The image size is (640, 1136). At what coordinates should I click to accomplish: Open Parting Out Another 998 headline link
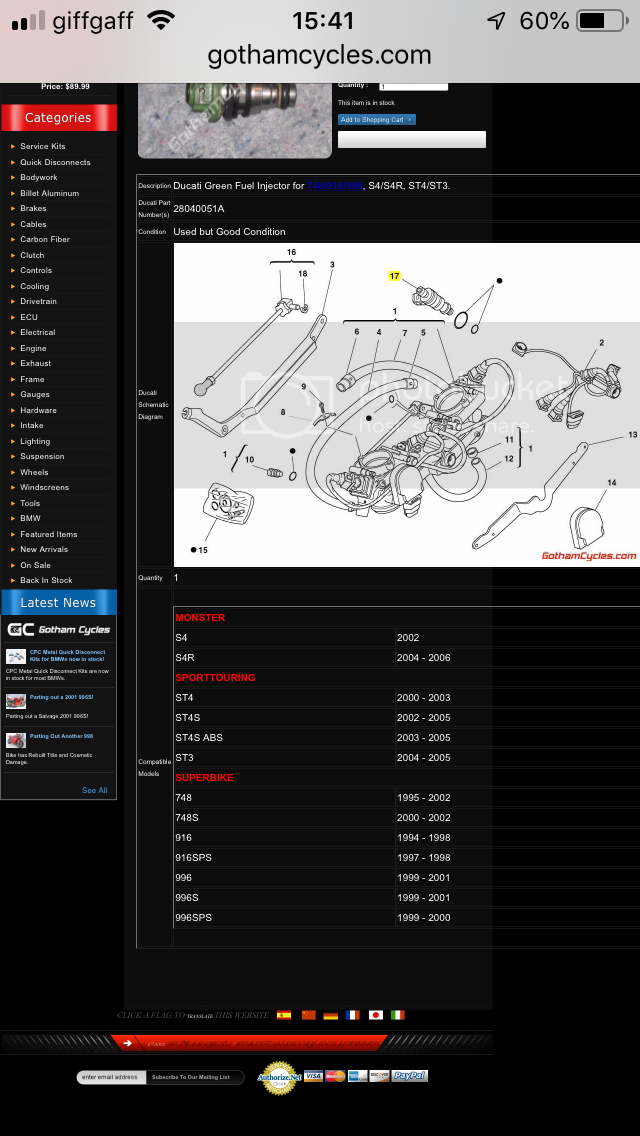[61, 736]
